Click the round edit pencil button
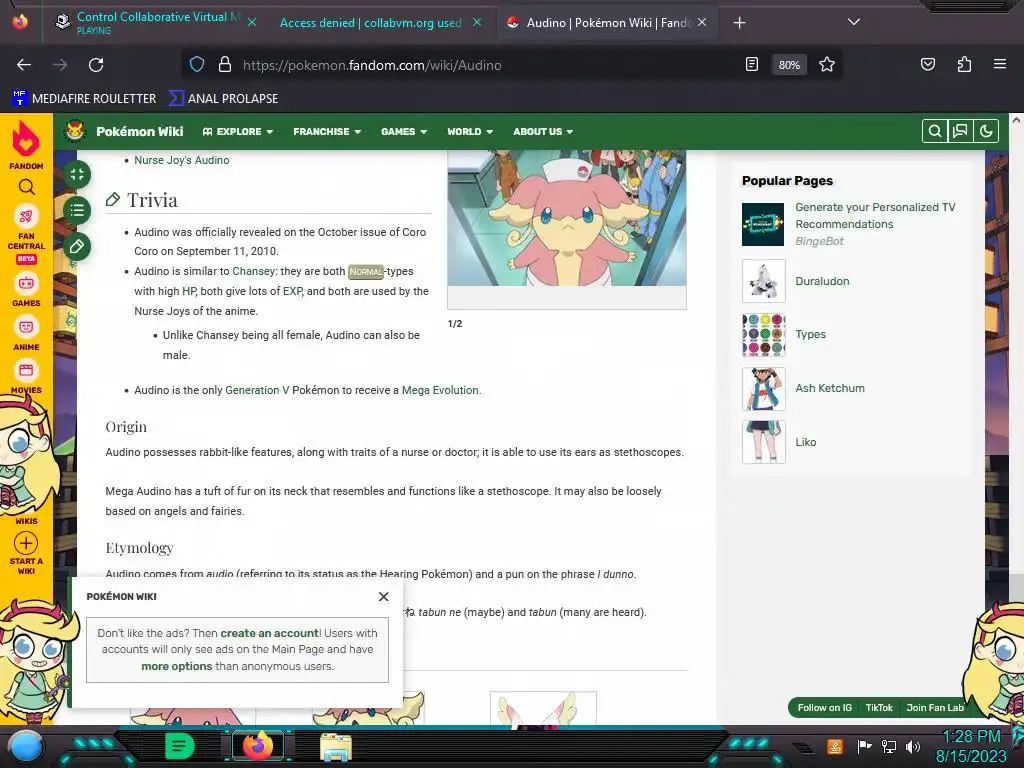 77,246
